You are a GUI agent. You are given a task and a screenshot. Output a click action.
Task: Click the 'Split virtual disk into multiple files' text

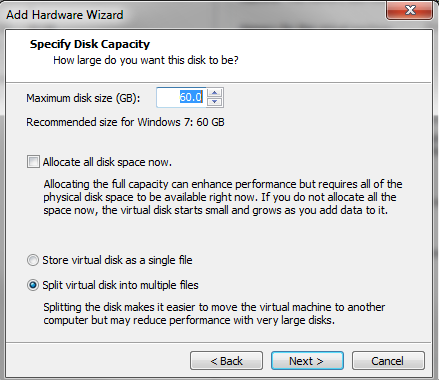pyautogui.click(x=120, y=285)
